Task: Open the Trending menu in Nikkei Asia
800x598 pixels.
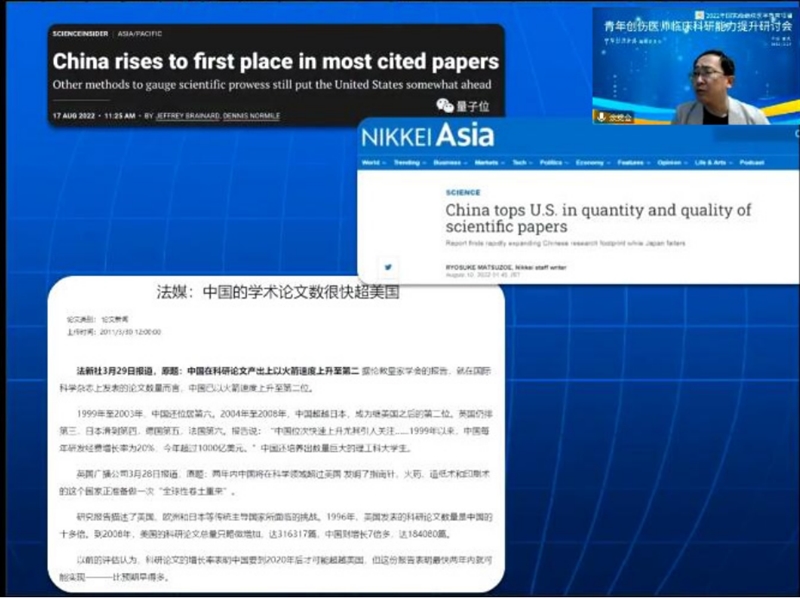Action: 409,163
